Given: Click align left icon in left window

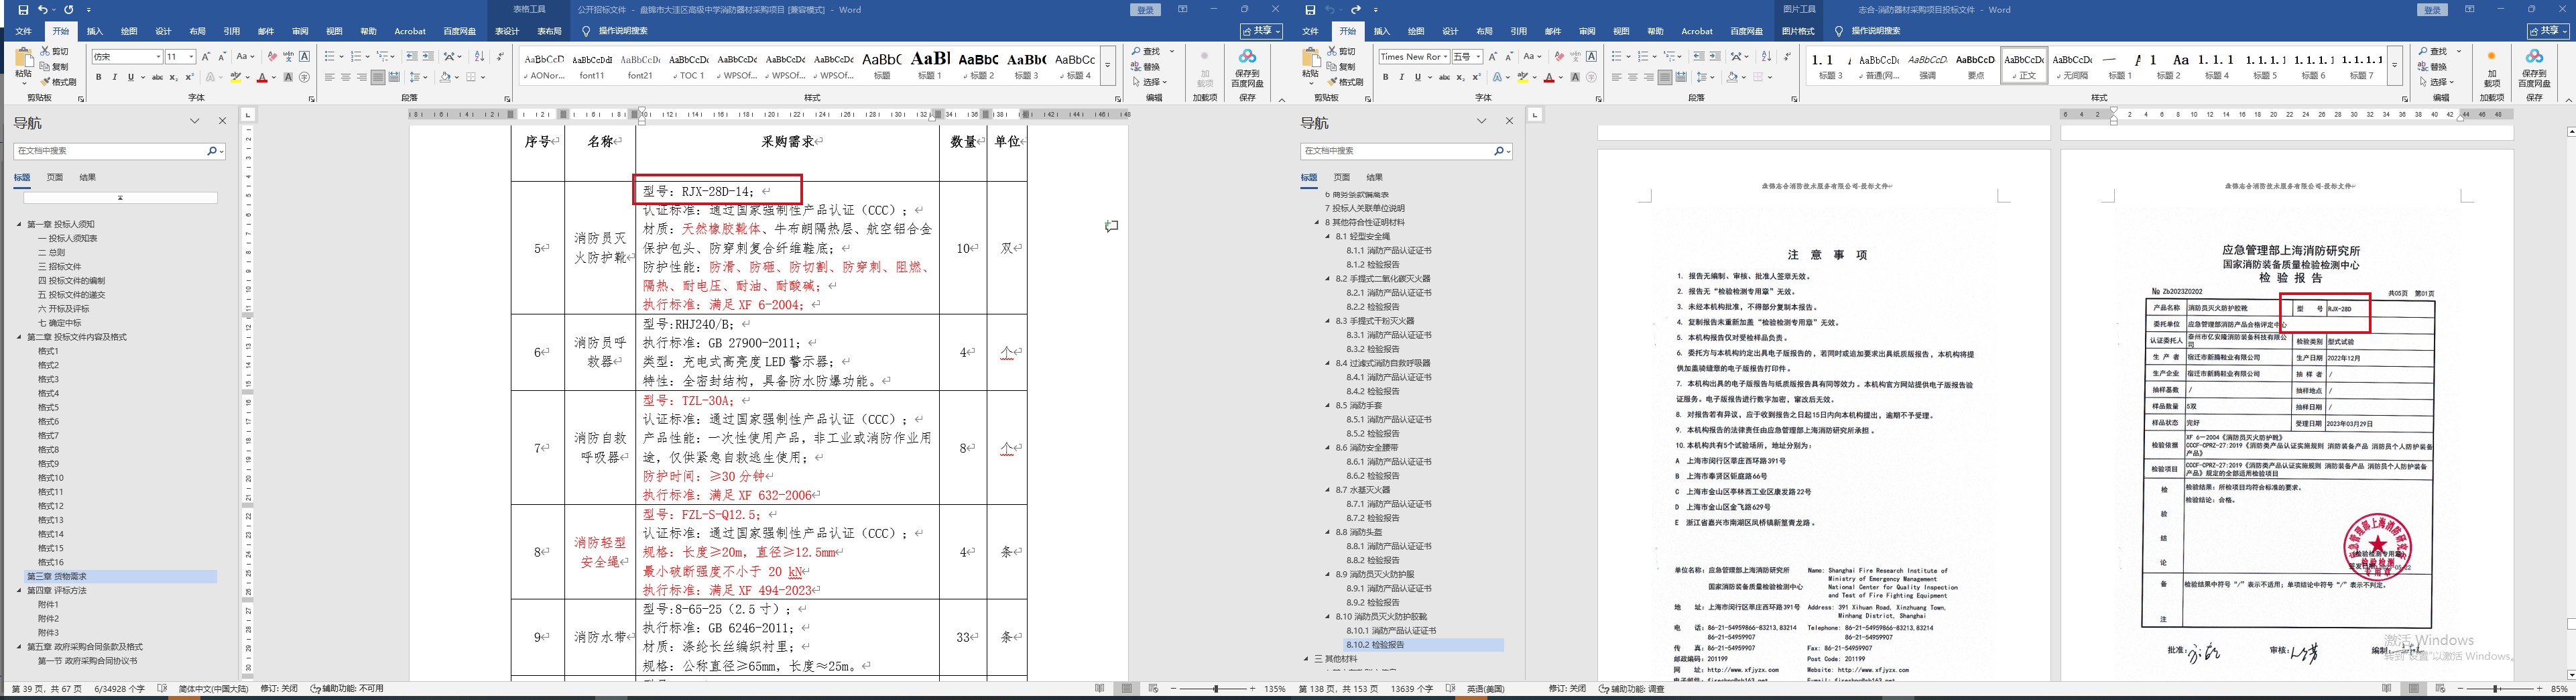Looking at the screenshot, I should [329, 77].
